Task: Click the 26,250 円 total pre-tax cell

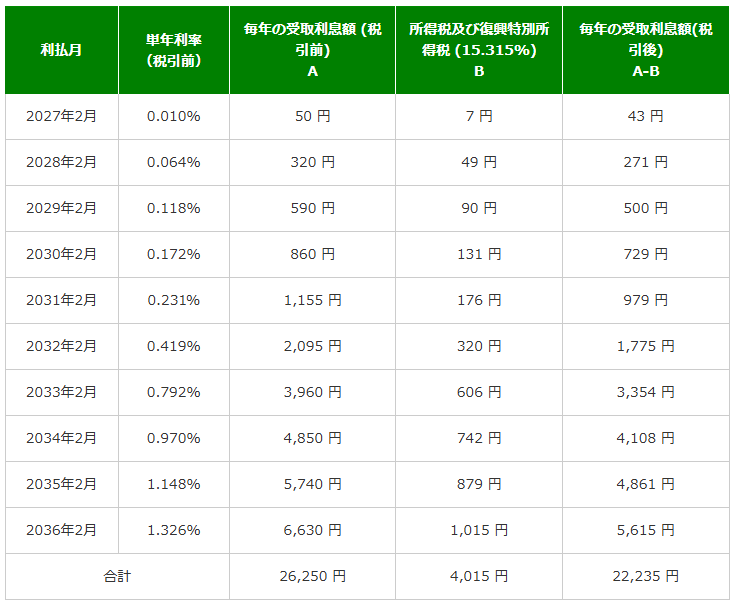Action: pyautogui.click(x=312, y=576)
